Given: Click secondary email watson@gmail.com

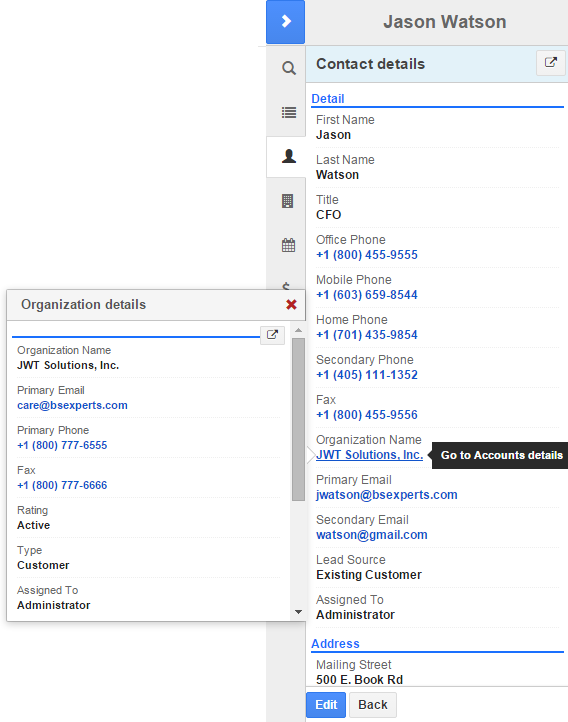Looking at the screenshot, I should (x=371, y=535).
